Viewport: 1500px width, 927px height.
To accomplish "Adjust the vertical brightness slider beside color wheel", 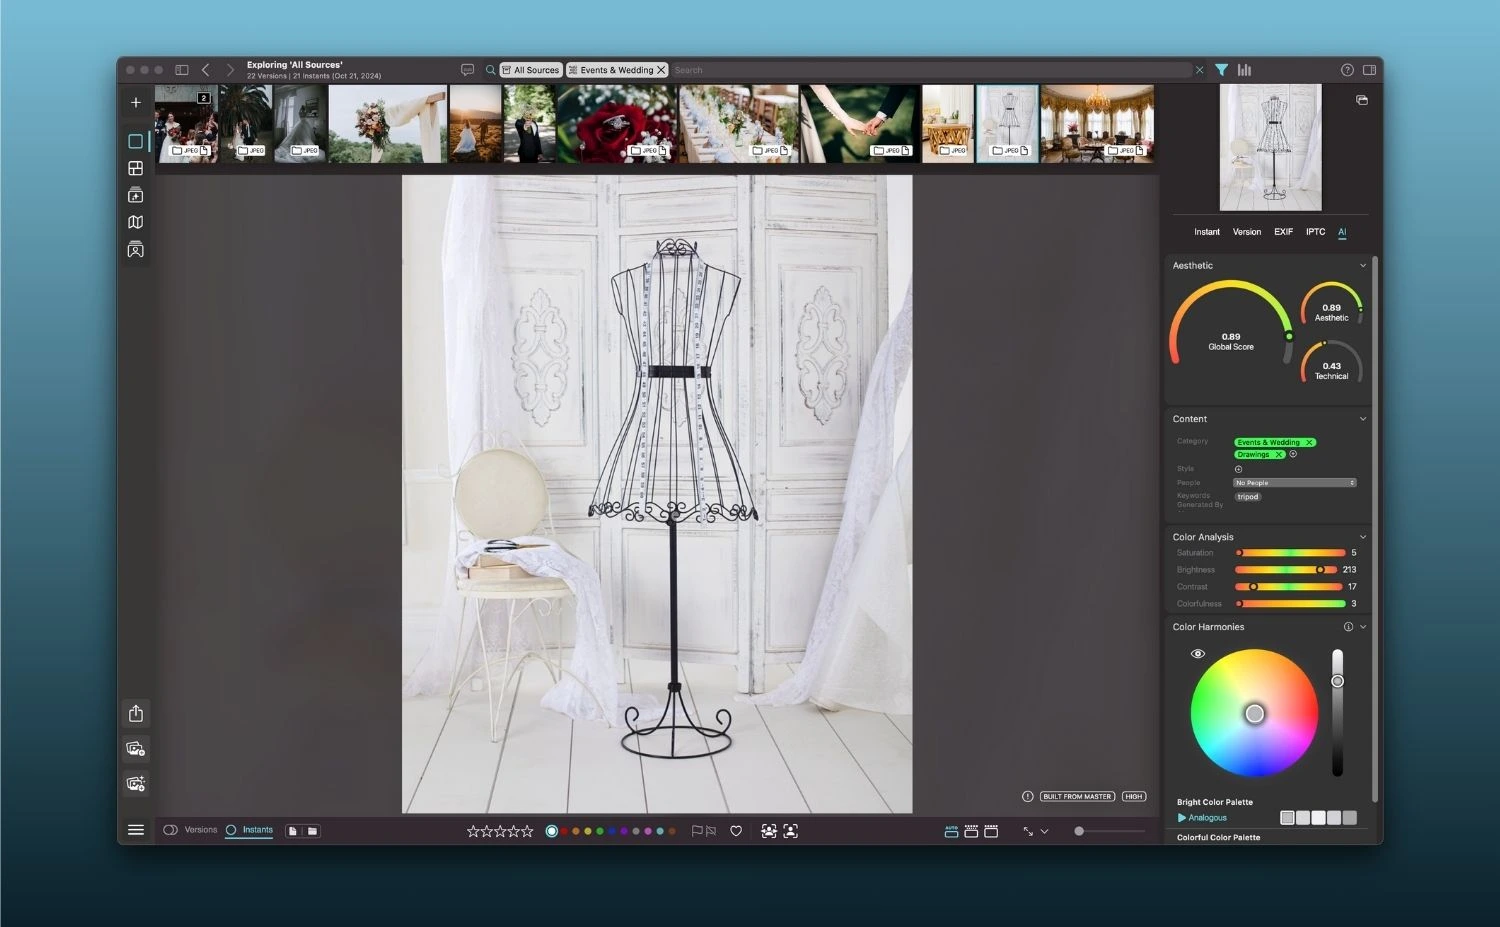I will tap(1337, 712).
